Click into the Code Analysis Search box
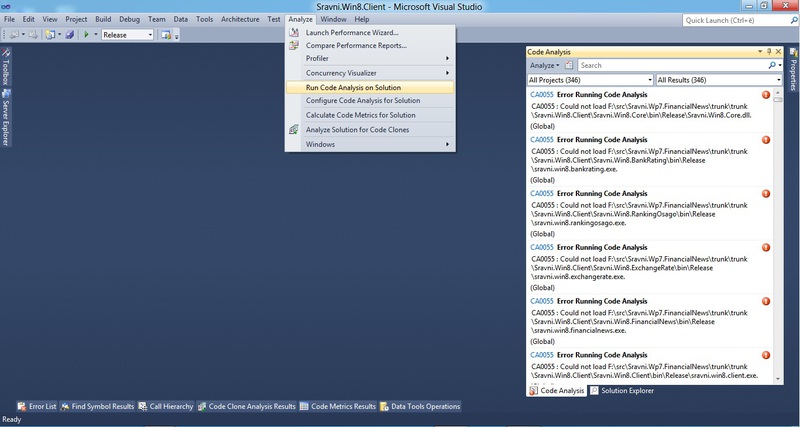The image size is (800, 427). click(672, 65)
